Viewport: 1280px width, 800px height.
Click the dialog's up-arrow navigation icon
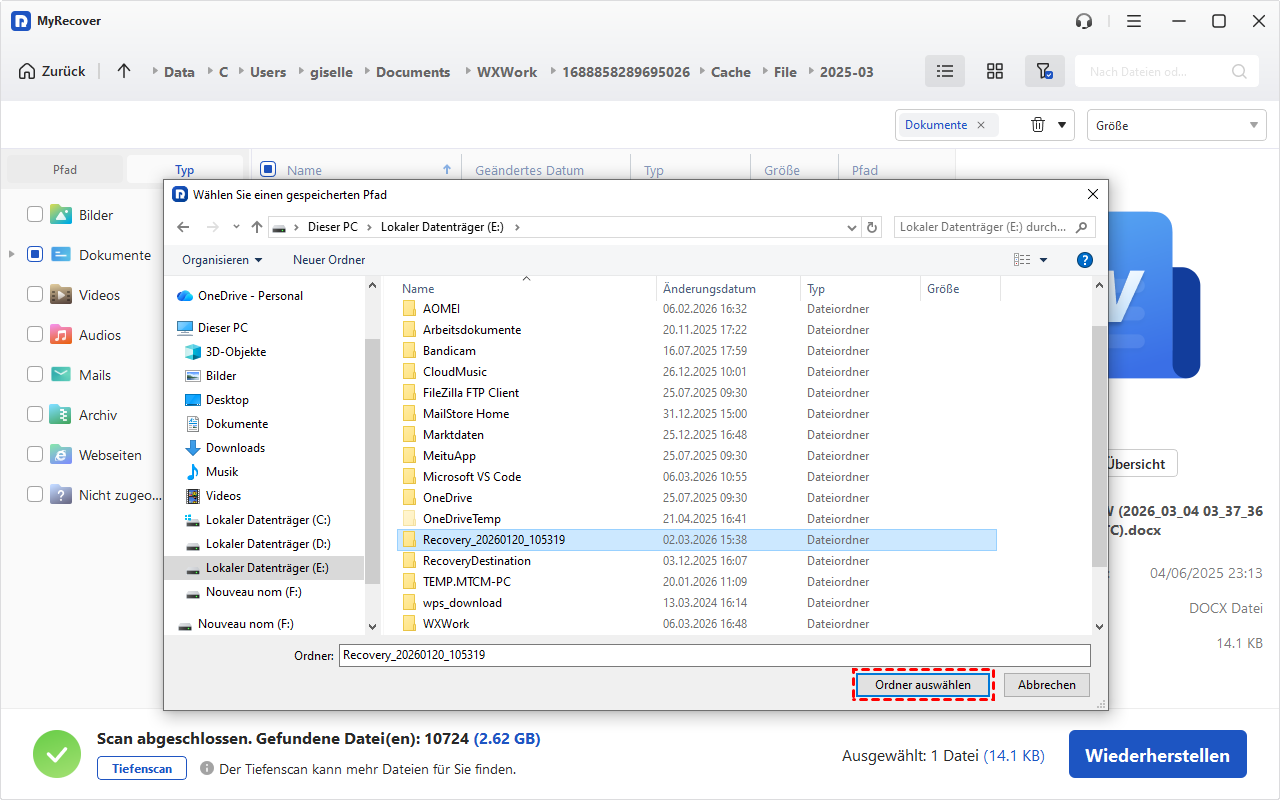pos(257,227)
